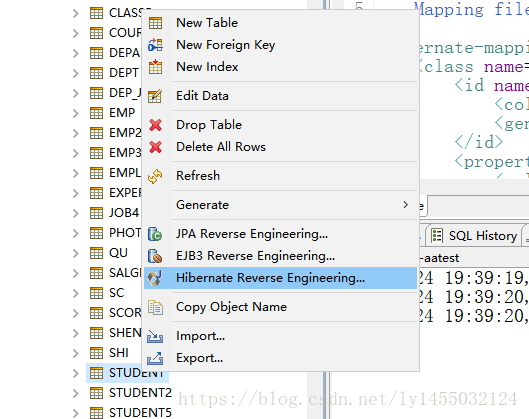Select the QU table label
Viewport: 529px width, 419px height.
coord(118,253)
